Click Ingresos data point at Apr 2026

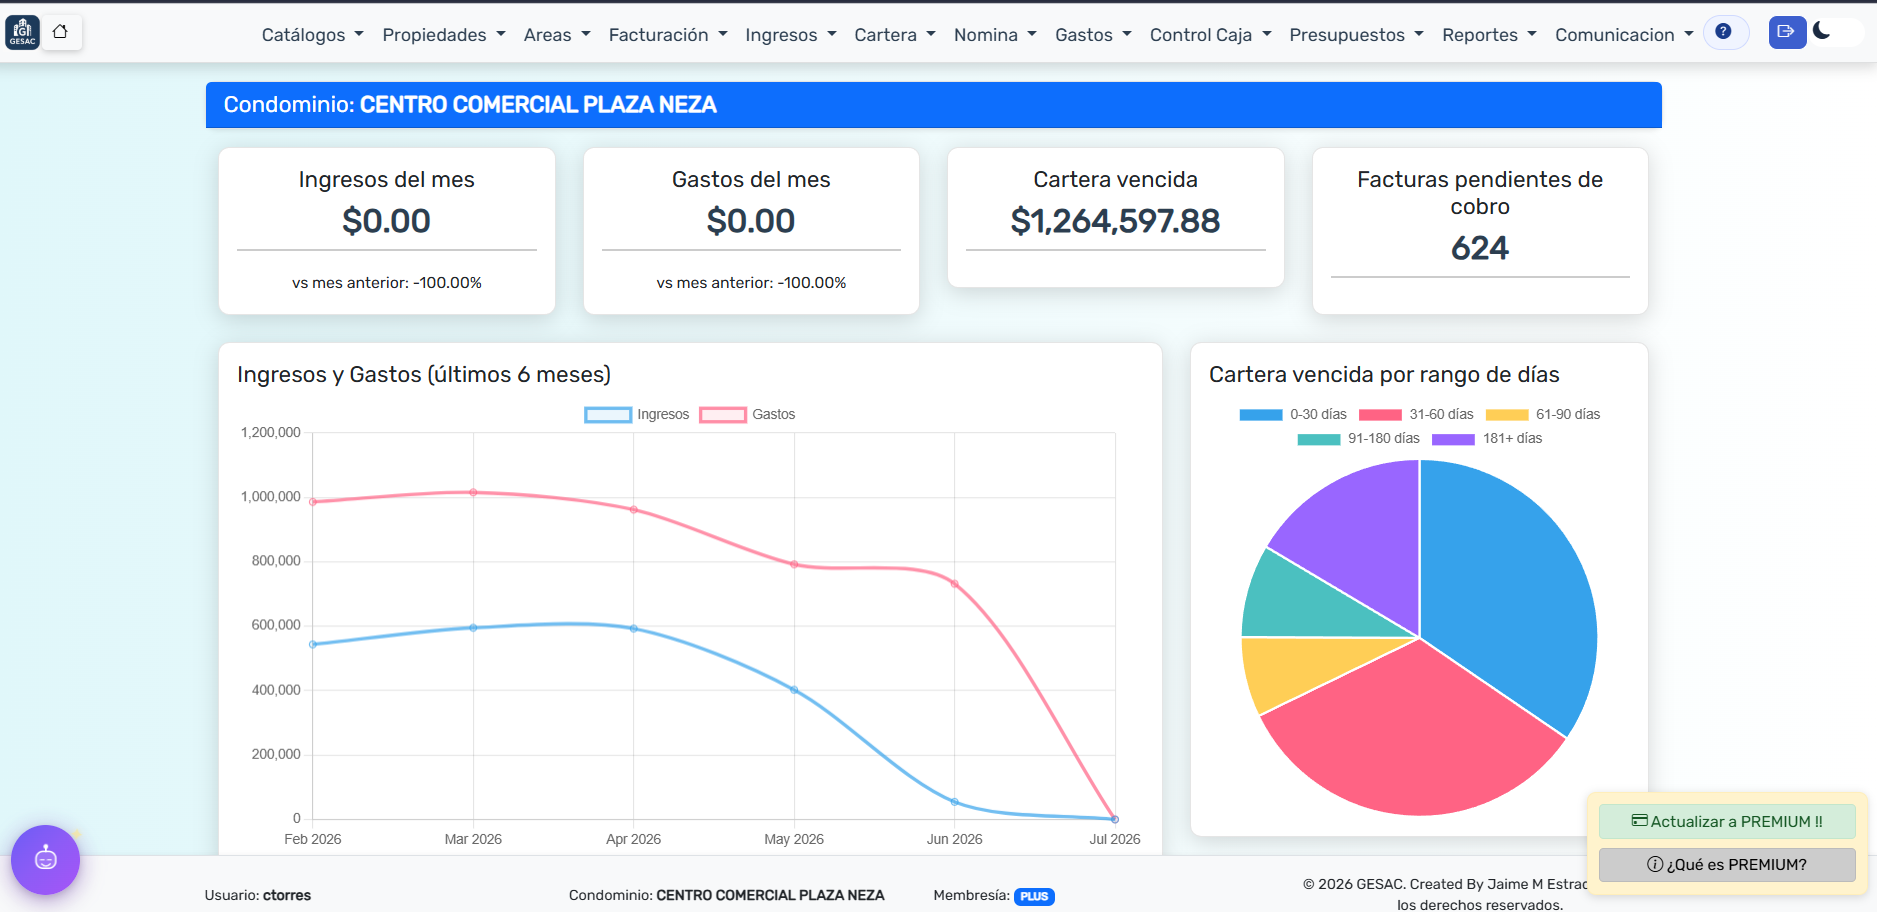633,628
